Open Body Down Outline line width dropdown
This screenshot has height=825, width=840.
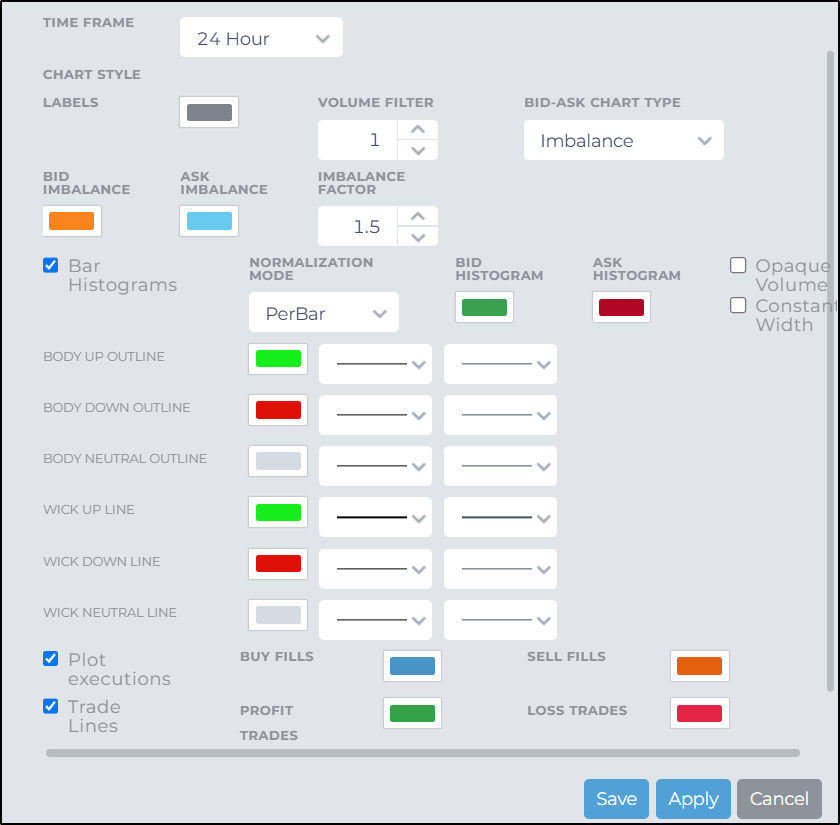click(500, 415)
